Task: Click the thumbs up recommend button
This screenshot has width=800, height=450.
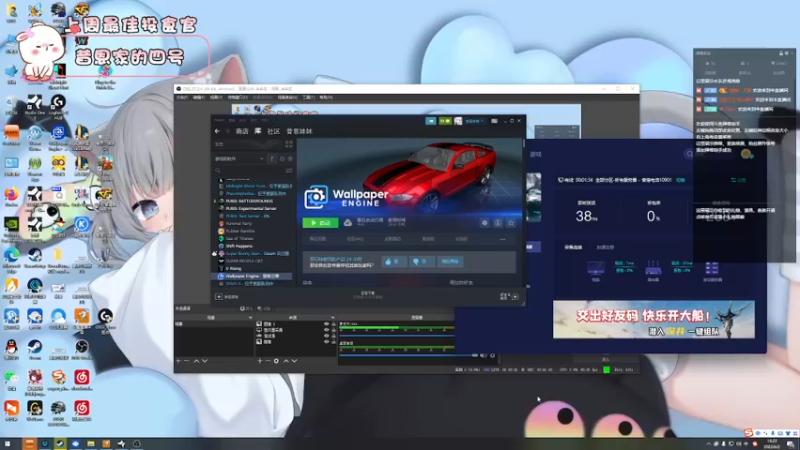Action: [x=394, y=261]
